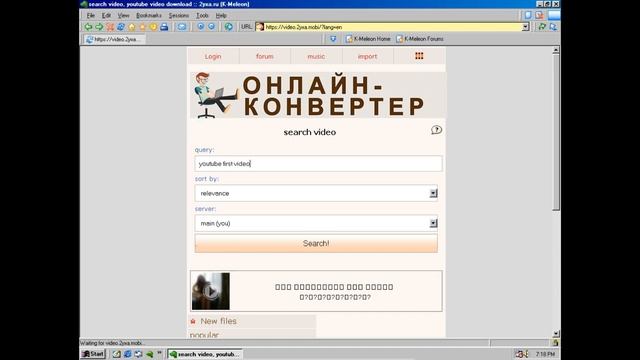Open the Mail envelope toolbar icon

point(182,27)
